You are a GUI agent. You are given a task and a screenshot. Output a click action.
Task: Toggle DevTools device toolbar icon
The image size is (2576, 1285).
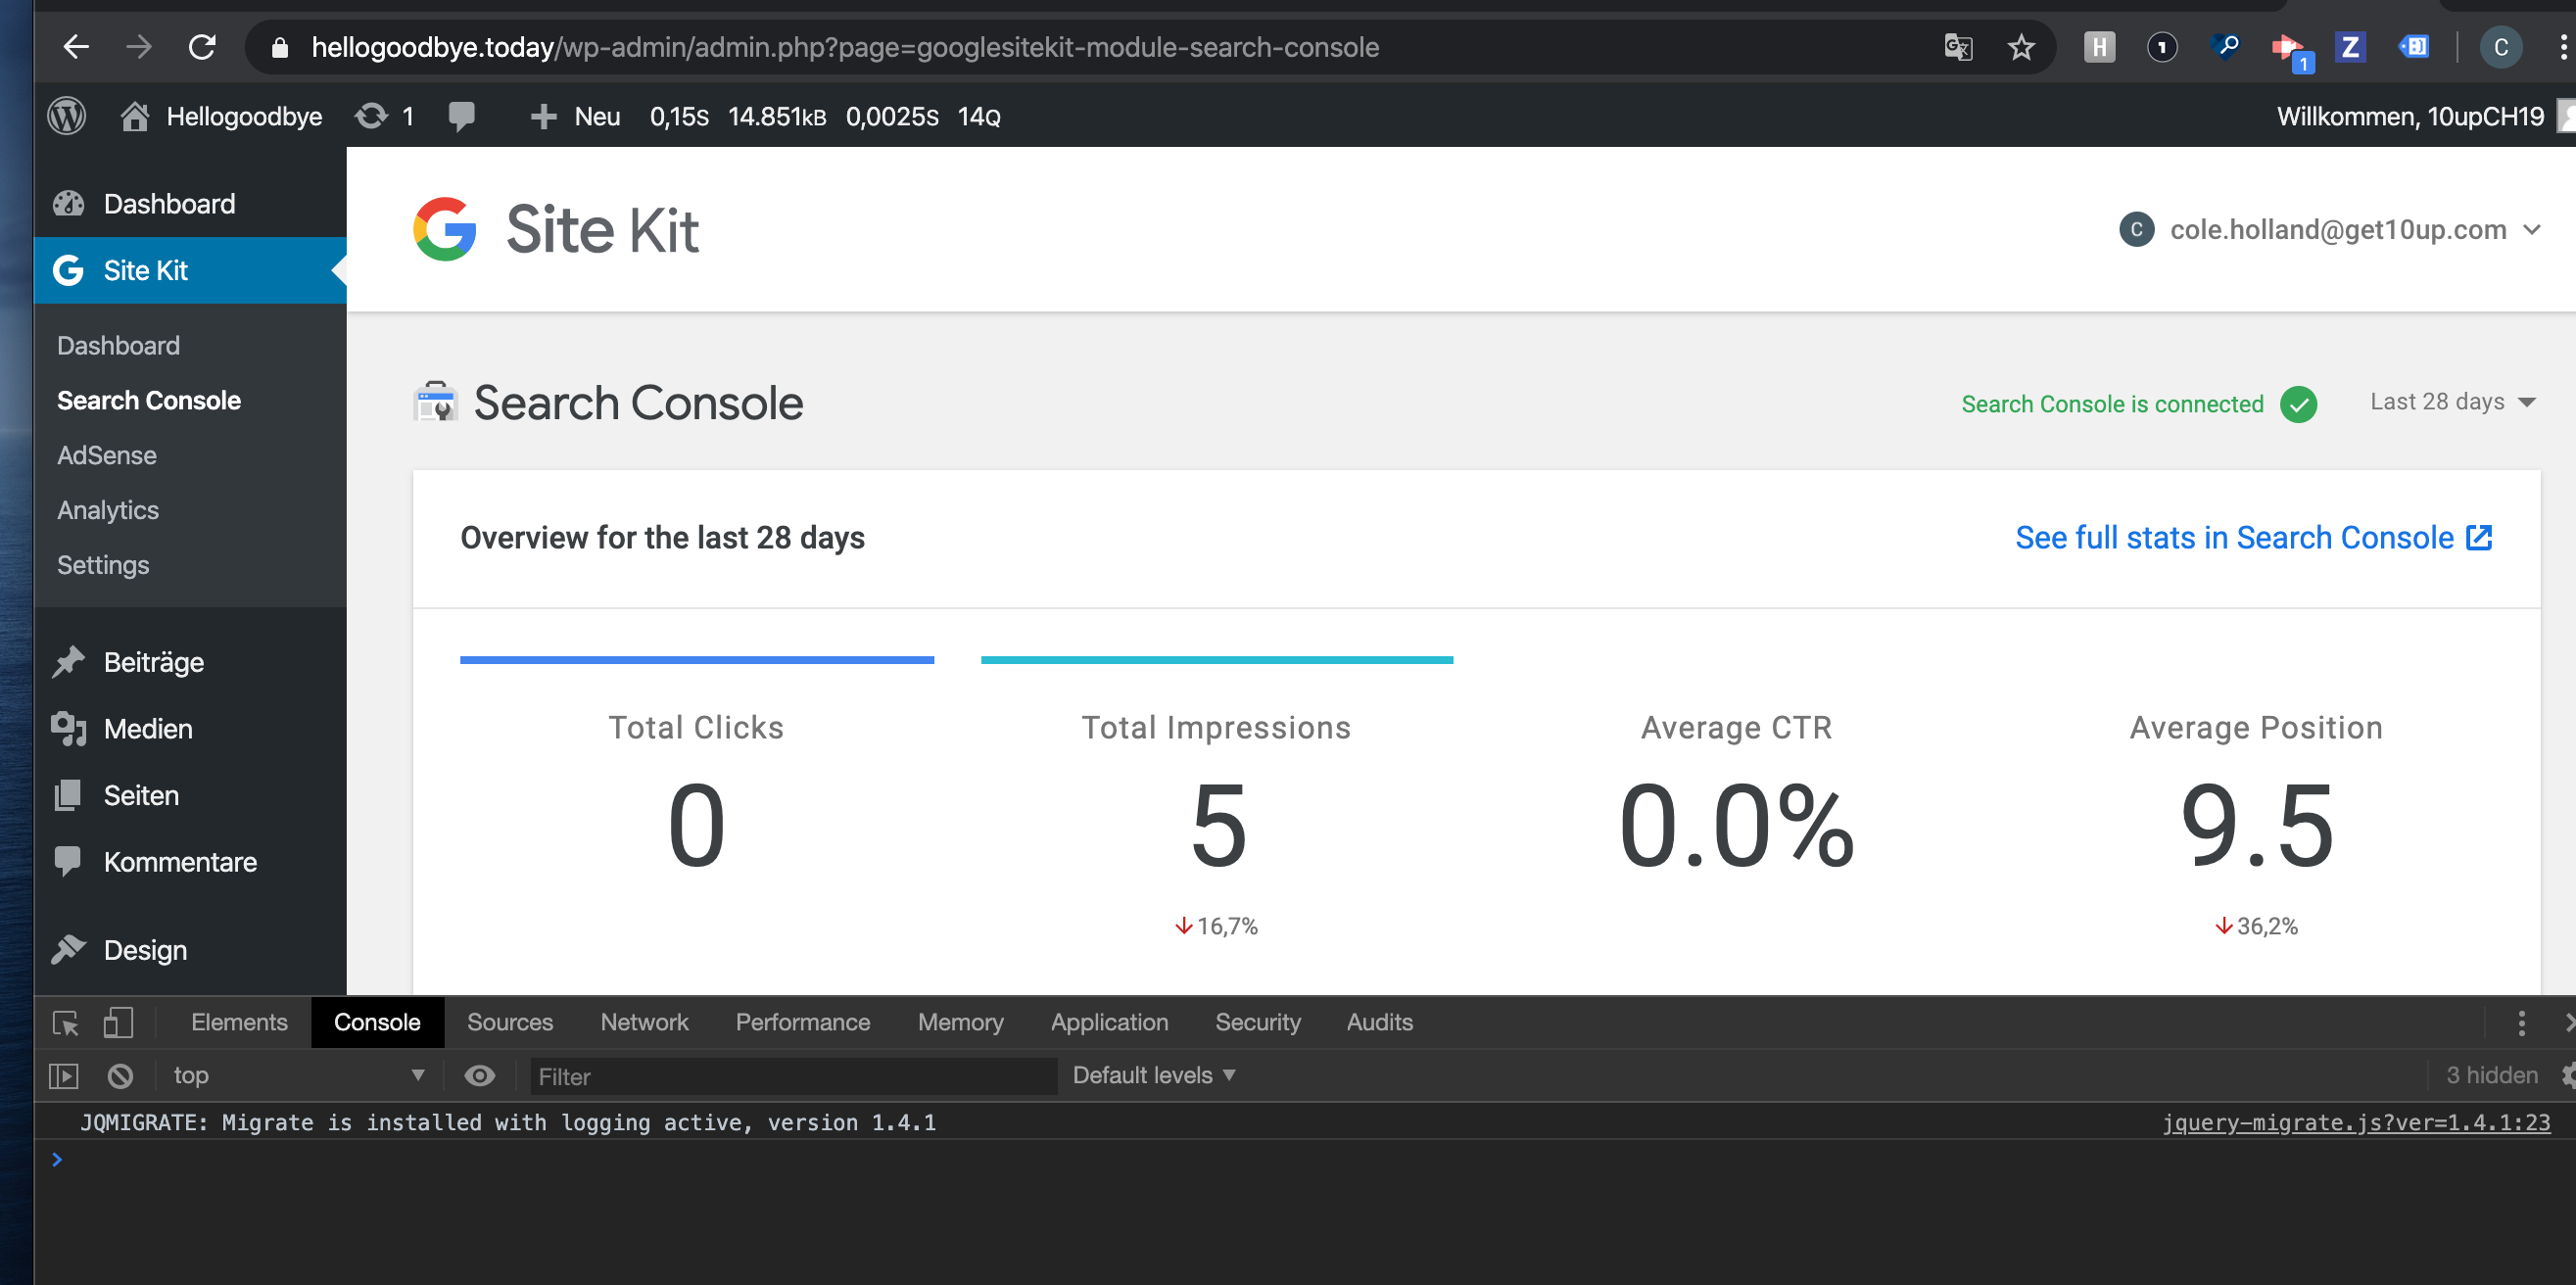point(118,1022)
